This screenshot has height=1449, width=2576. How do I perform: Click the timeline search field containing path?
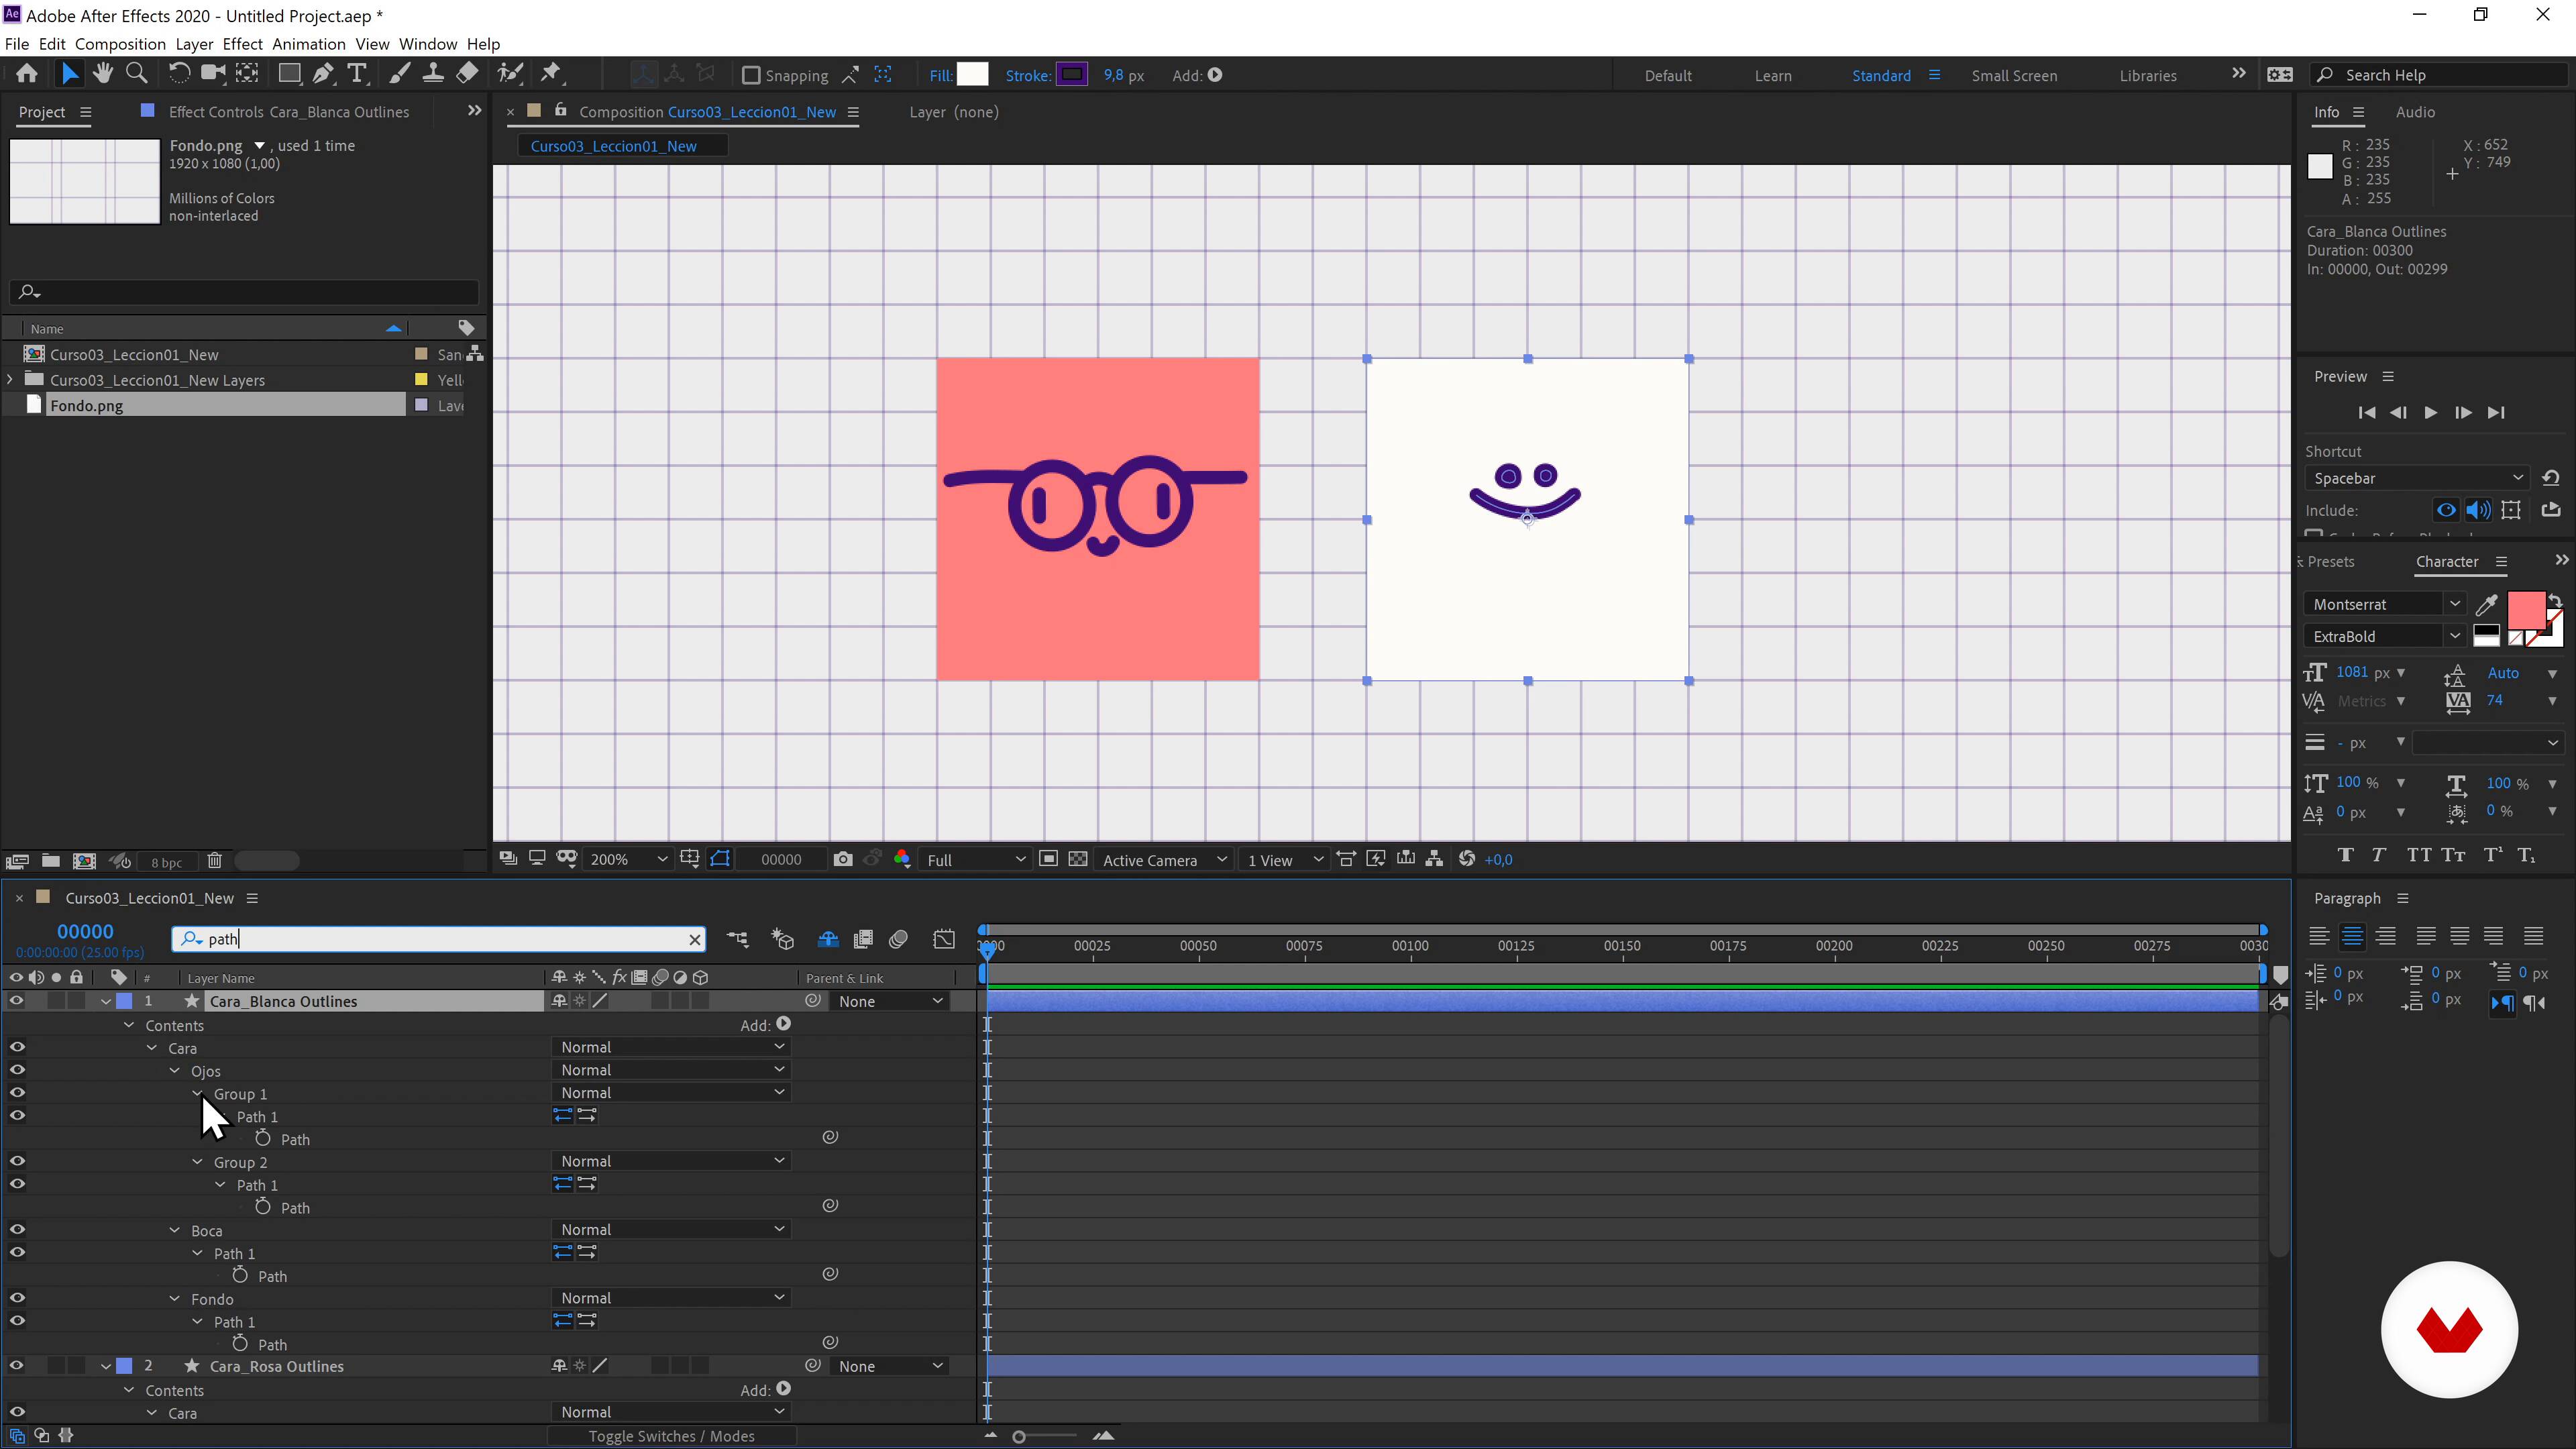pyautogui.click(x=438, y=939)
